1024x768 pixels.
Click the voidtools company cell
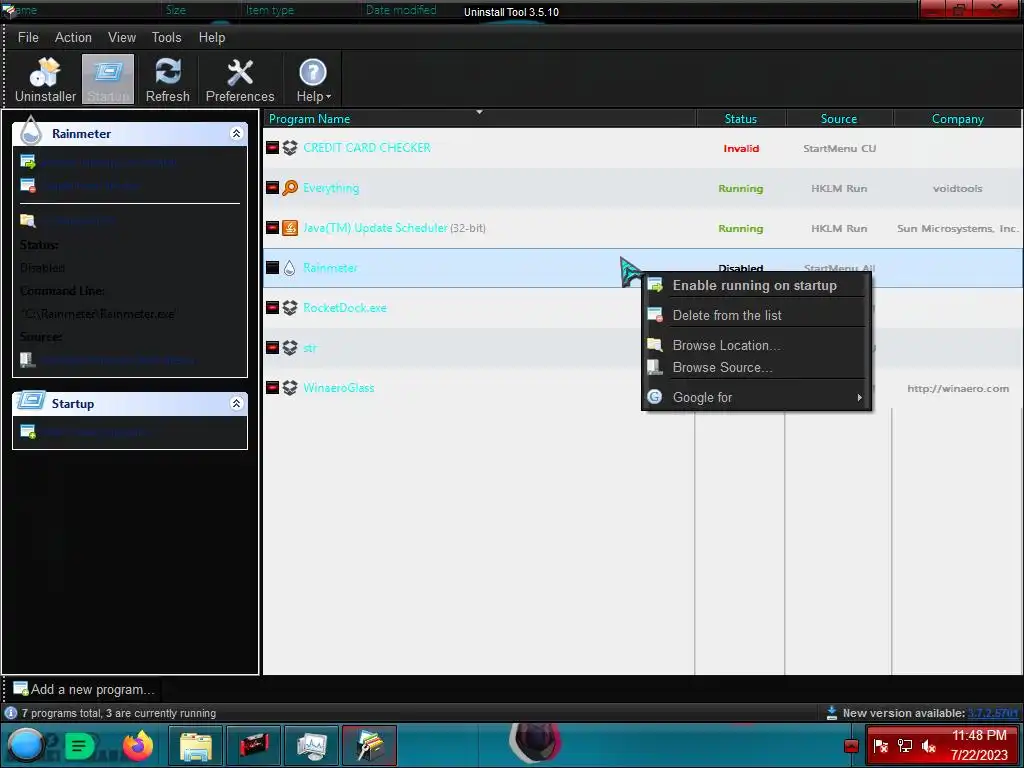click(x=957, y=188)
